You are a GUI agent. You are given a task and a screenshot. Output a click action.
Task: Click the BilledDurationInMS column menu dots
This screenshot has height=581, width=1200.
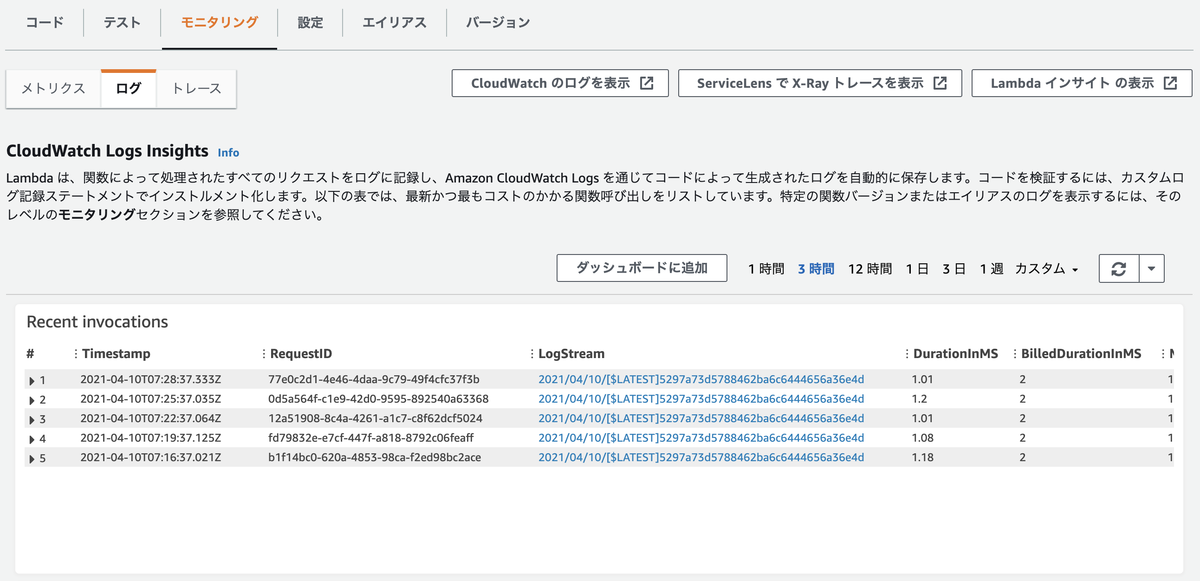[x=1015, y=354]
